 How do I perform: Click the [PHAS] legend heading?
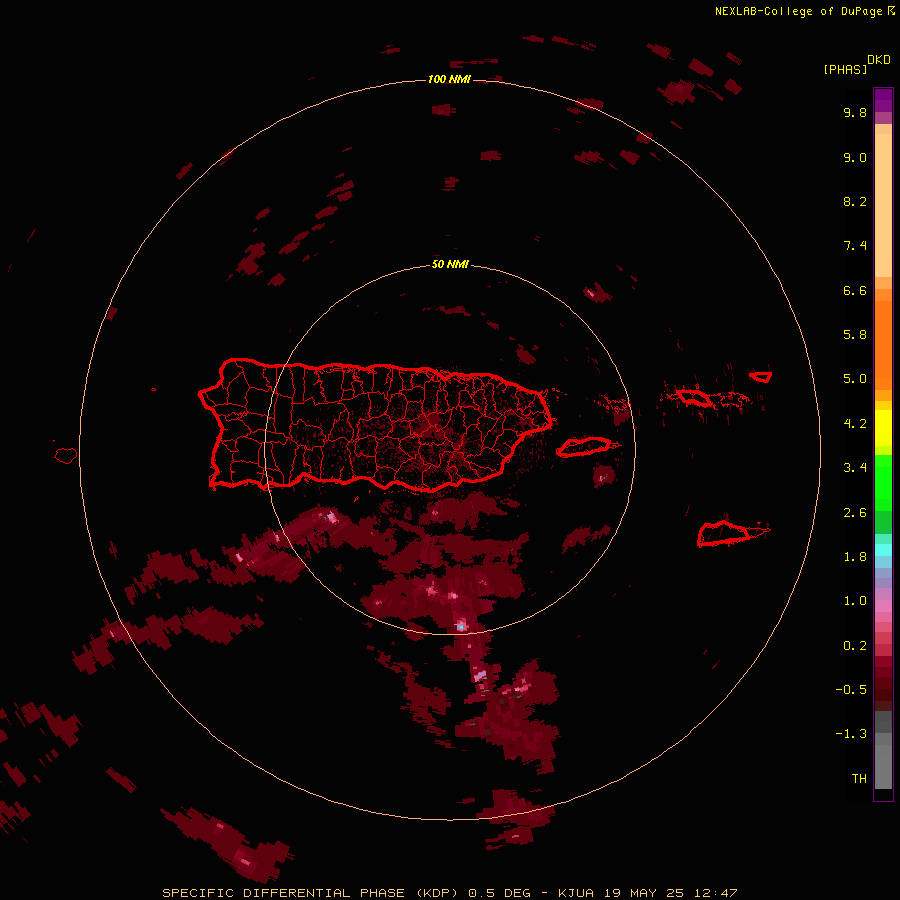(845, 69)
